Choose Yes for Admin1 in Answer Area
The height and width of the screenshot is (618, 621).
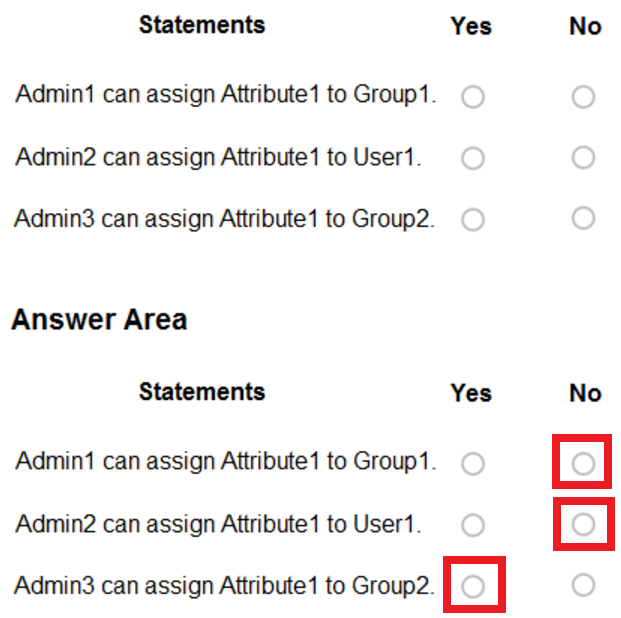coord(473,463)
